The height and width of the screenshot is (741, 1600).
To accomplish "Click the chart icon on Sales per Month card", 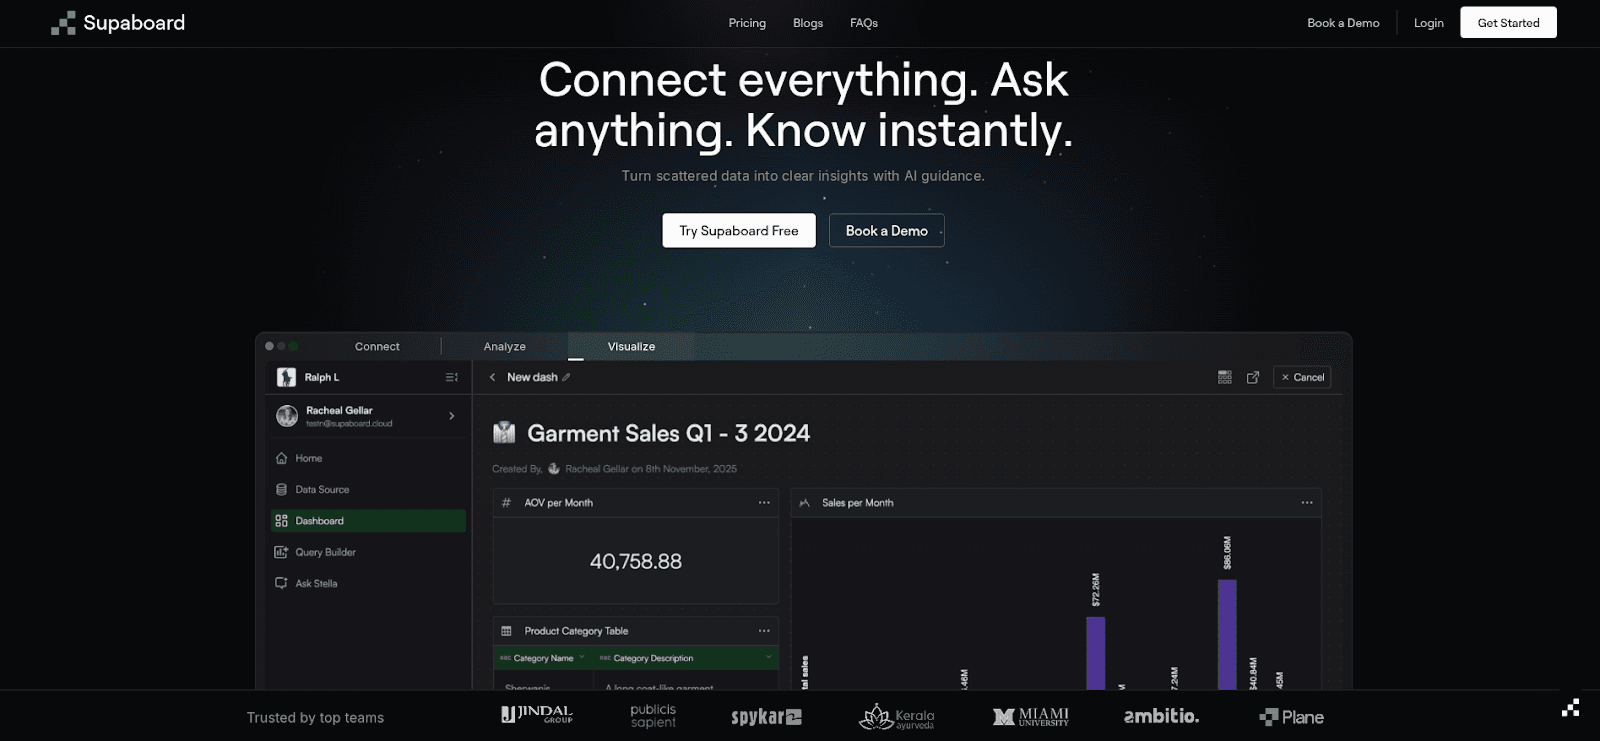I will click(804, 502).
